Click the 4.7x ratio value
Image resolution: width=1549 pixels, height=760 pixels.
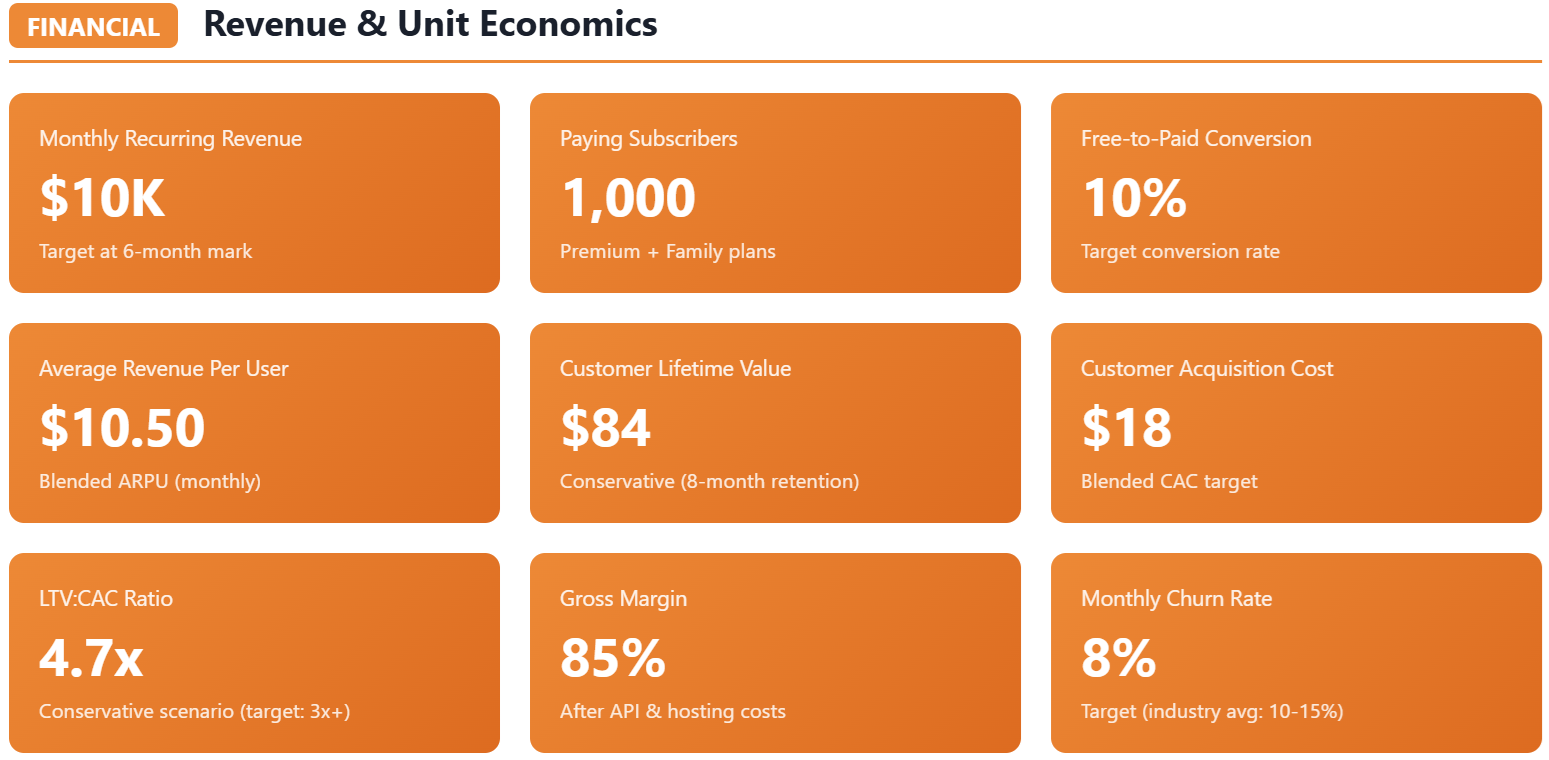coord(91,657)
